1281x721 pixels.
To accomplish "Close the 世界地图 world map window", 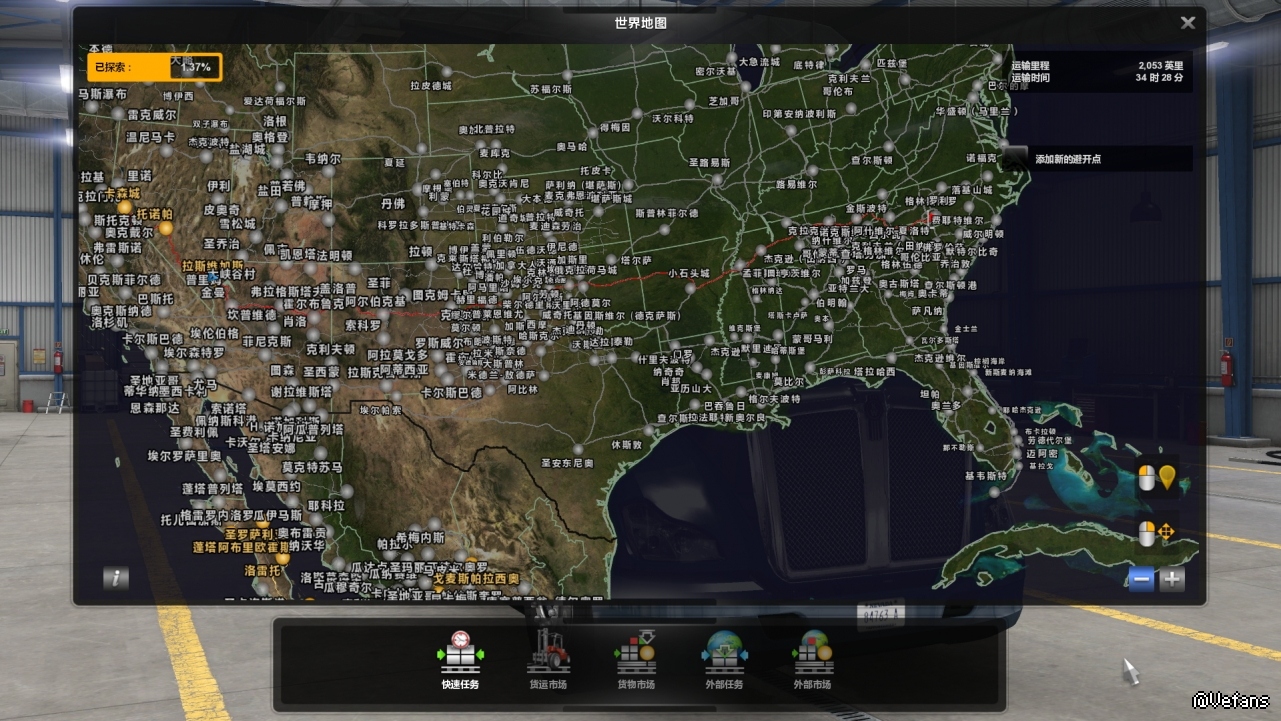I will coord(1187,22).
